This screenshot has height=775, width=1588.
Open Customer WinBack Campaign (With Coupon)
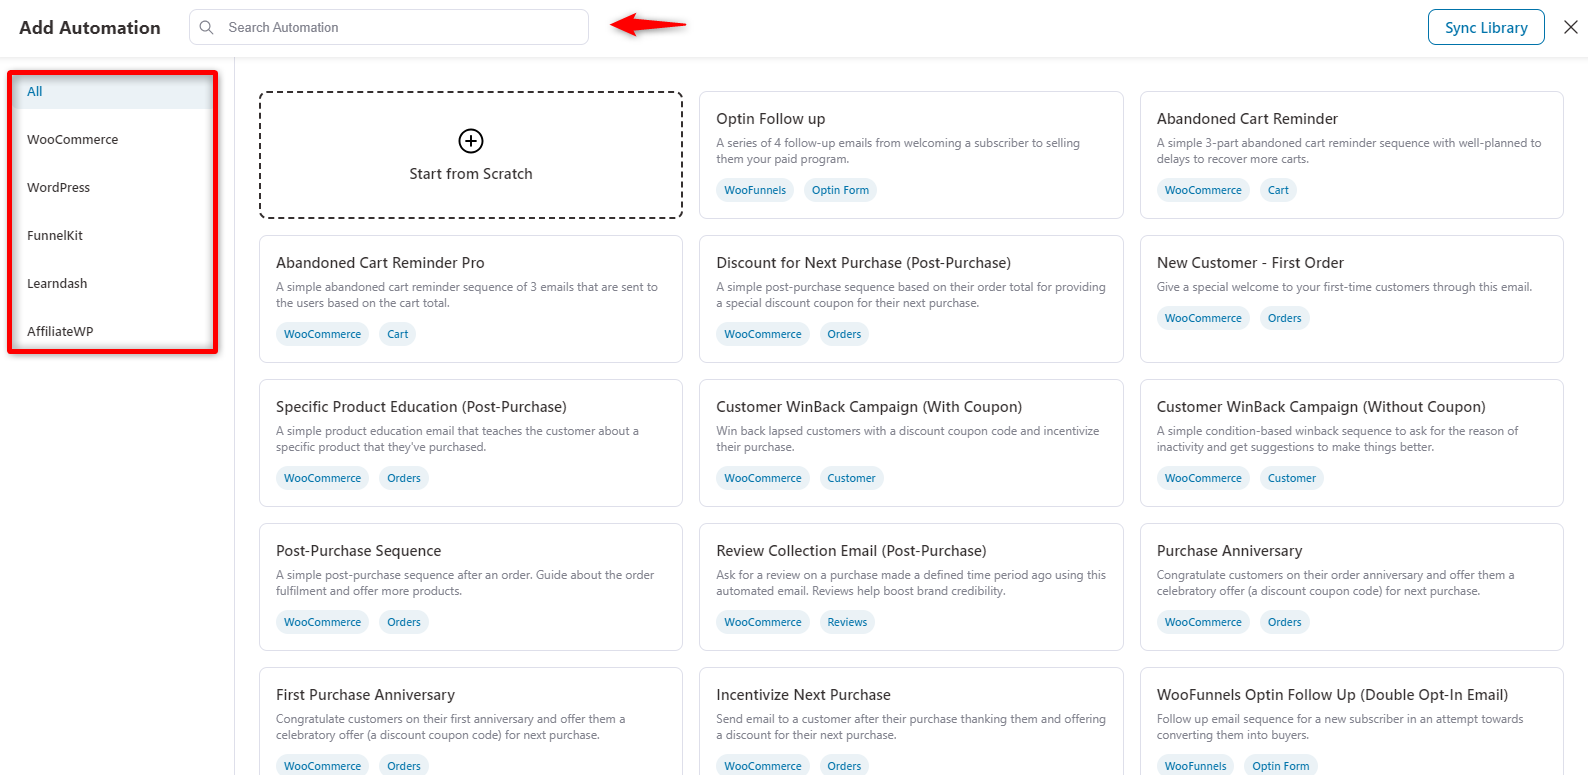[x=911, y=443]
